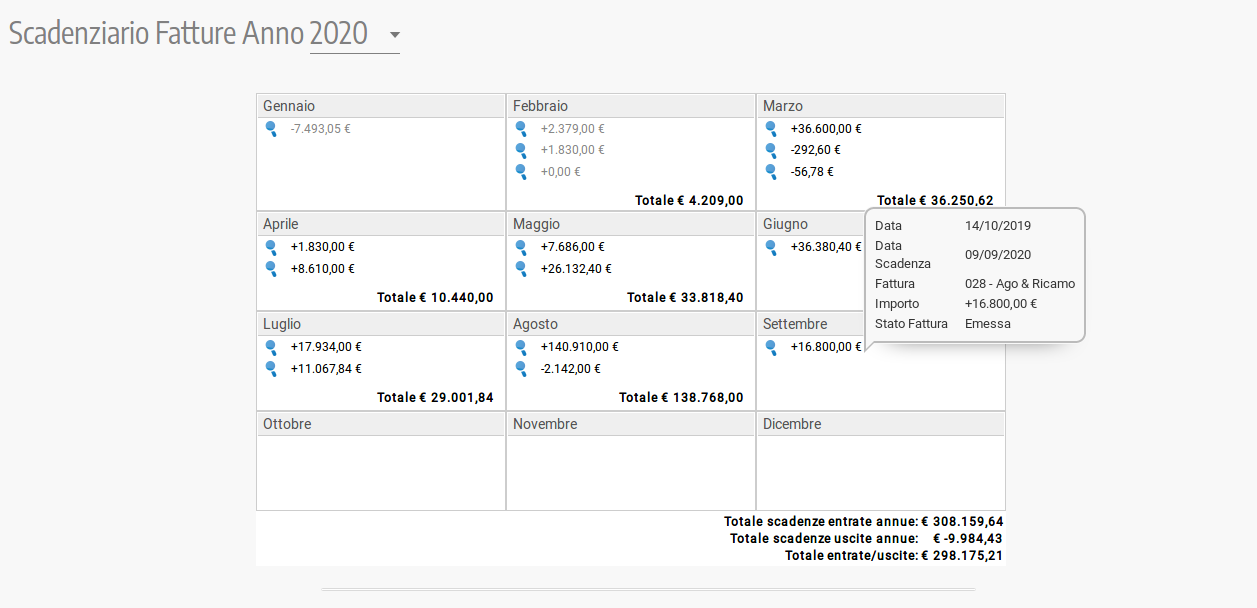Viewport: 1257px width, 608px height.
Task: Click magnifier icon next to +2.379,00 €
Action: (521, 129)
